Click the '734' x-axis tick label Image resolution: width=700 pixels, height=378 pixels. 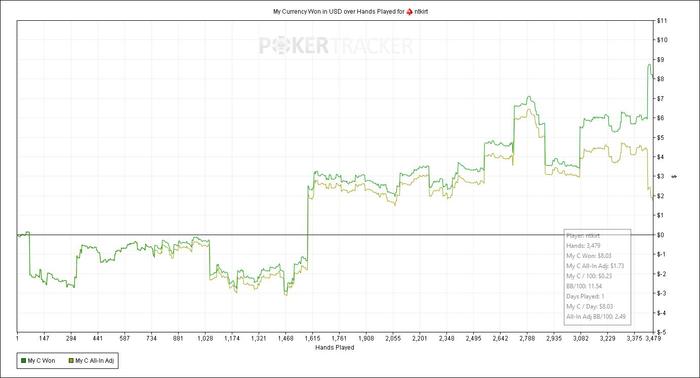[x=151, y=339]
